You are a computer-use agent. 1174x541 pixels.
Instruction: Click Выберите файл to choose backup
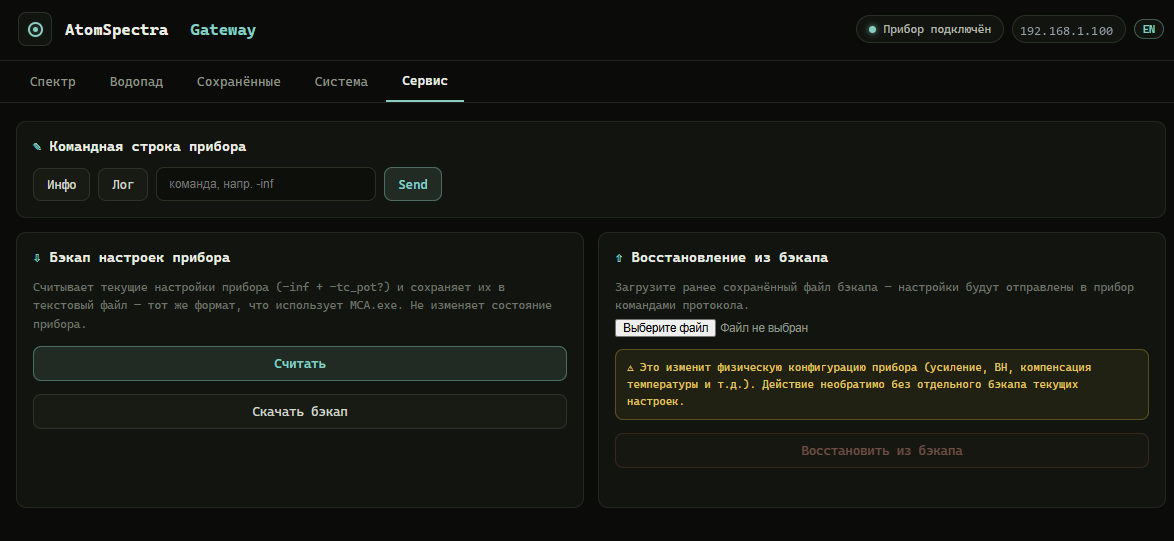click(665, 328)
